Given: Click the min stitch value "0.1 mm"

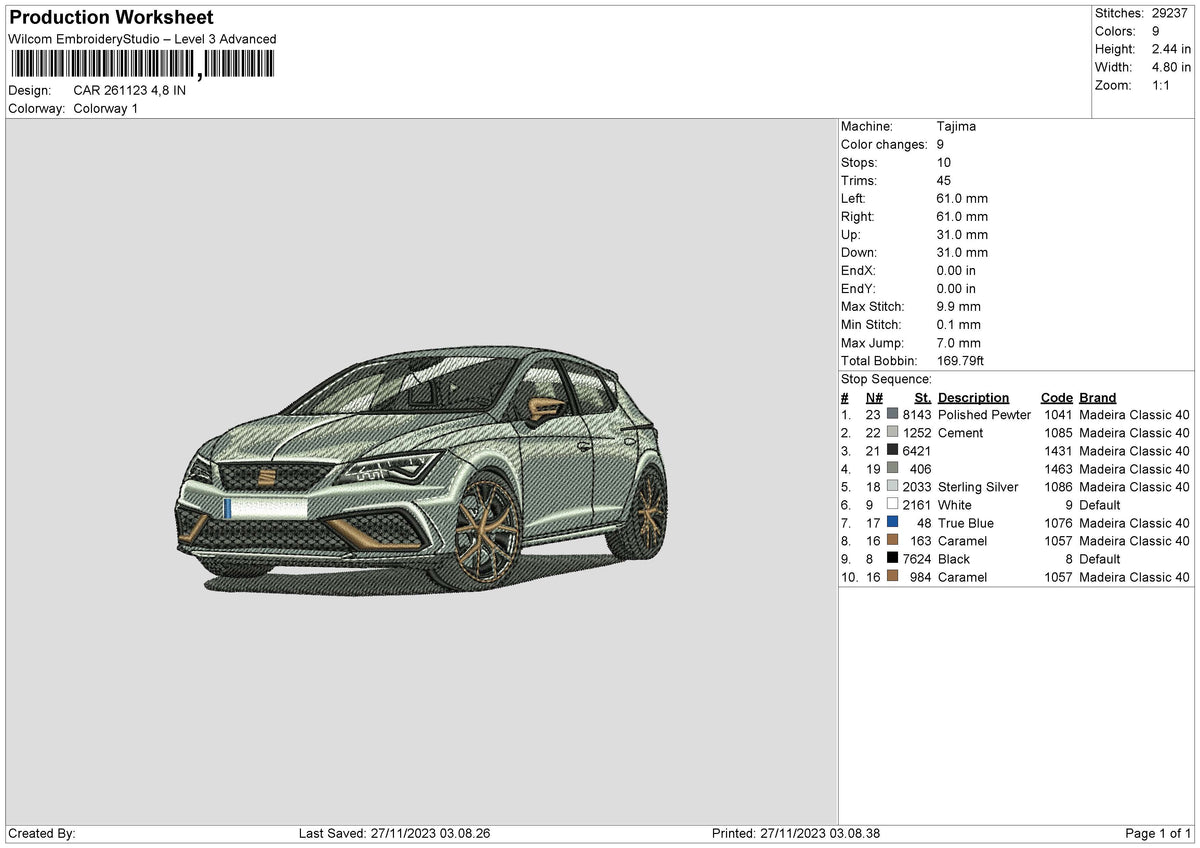Looking at the screenshot, I should click(959, 325).
